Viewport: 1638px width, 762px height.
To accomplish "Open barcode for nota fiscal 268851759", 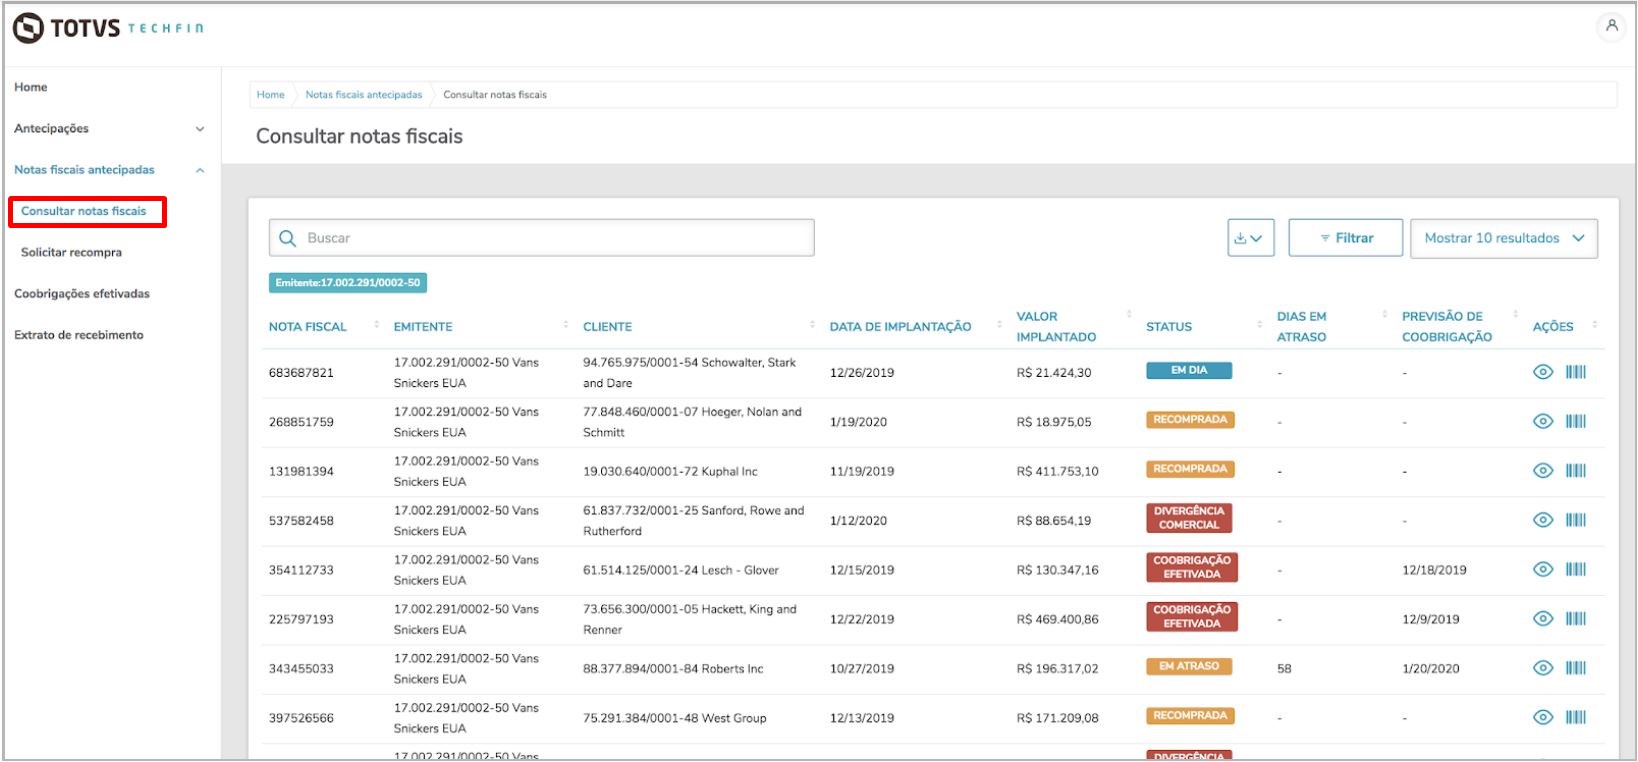I will (x=1576, y=421).
